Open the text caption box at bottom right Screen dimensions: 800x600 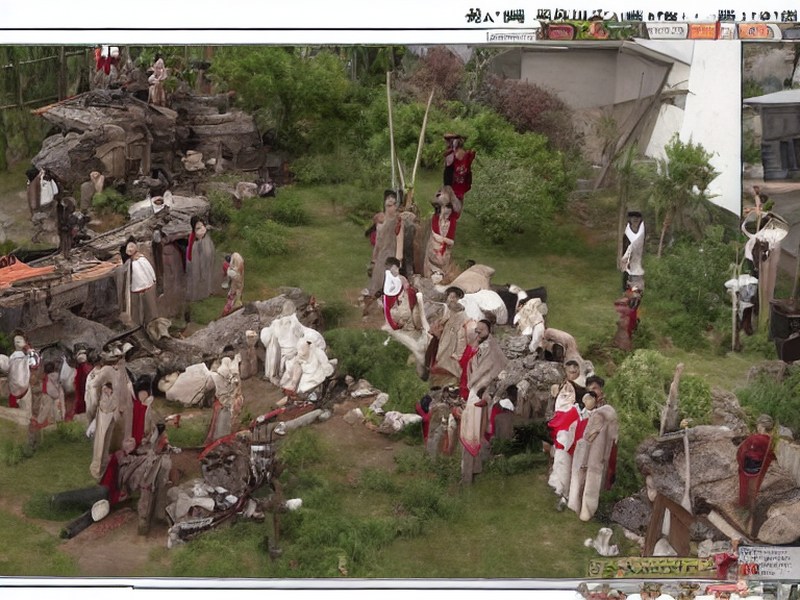(x=769, y=562)
